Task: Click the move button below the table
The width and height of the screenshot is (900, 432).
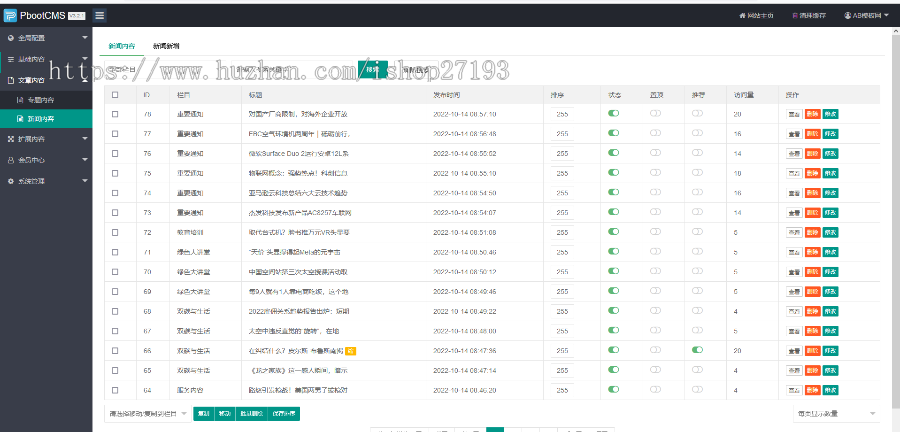Action: tap(224, 414)
